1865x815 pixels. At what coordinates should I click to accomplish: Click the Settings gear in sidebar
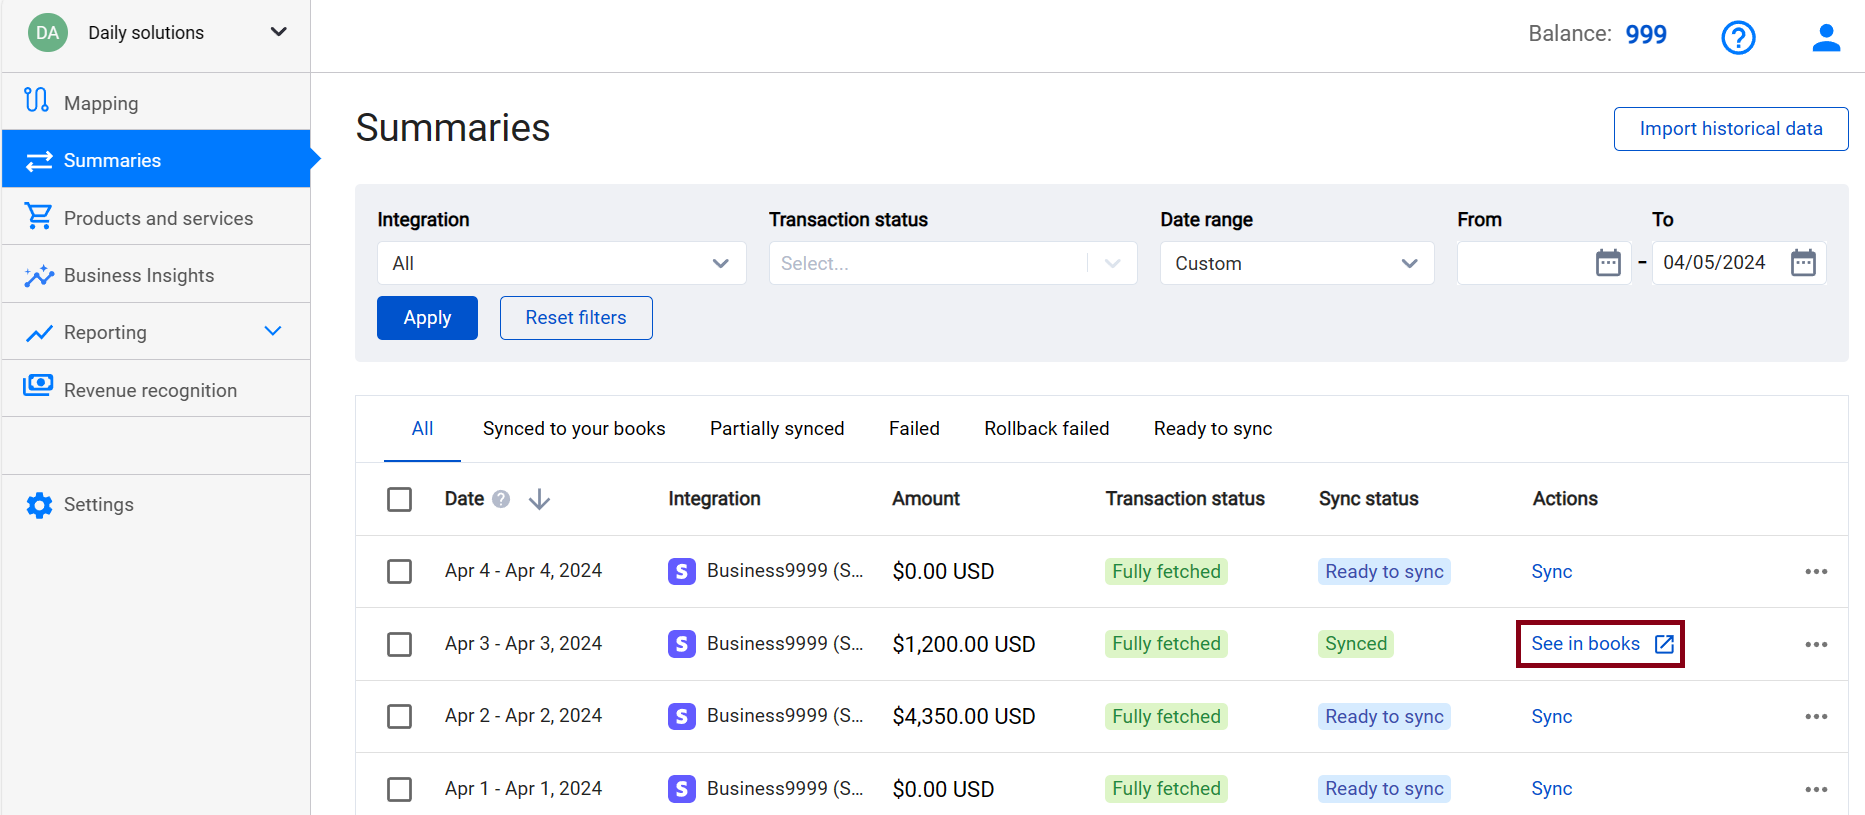pyautogui.click(x=39, y=505)
